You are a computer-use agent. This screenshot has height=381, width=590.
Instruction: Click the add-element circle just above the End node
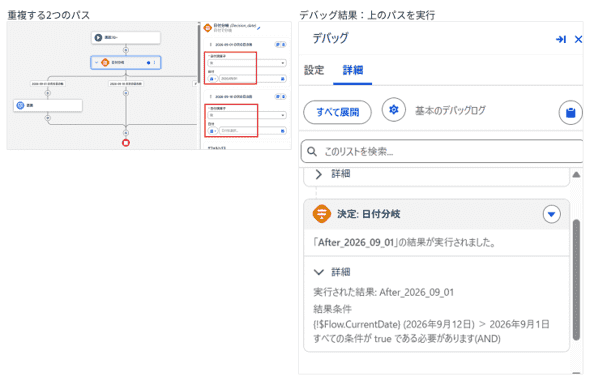click(126, 133)
